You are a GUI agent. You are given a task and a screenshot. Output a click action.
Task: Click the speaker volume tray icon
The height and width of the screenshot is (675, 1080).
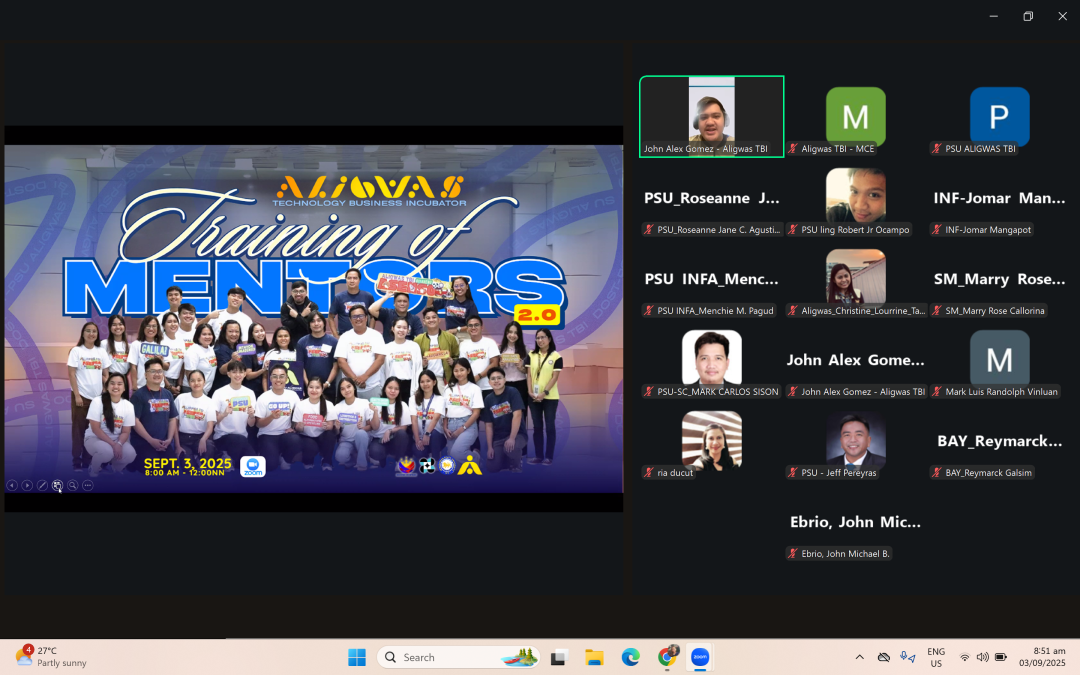(982, 657)
